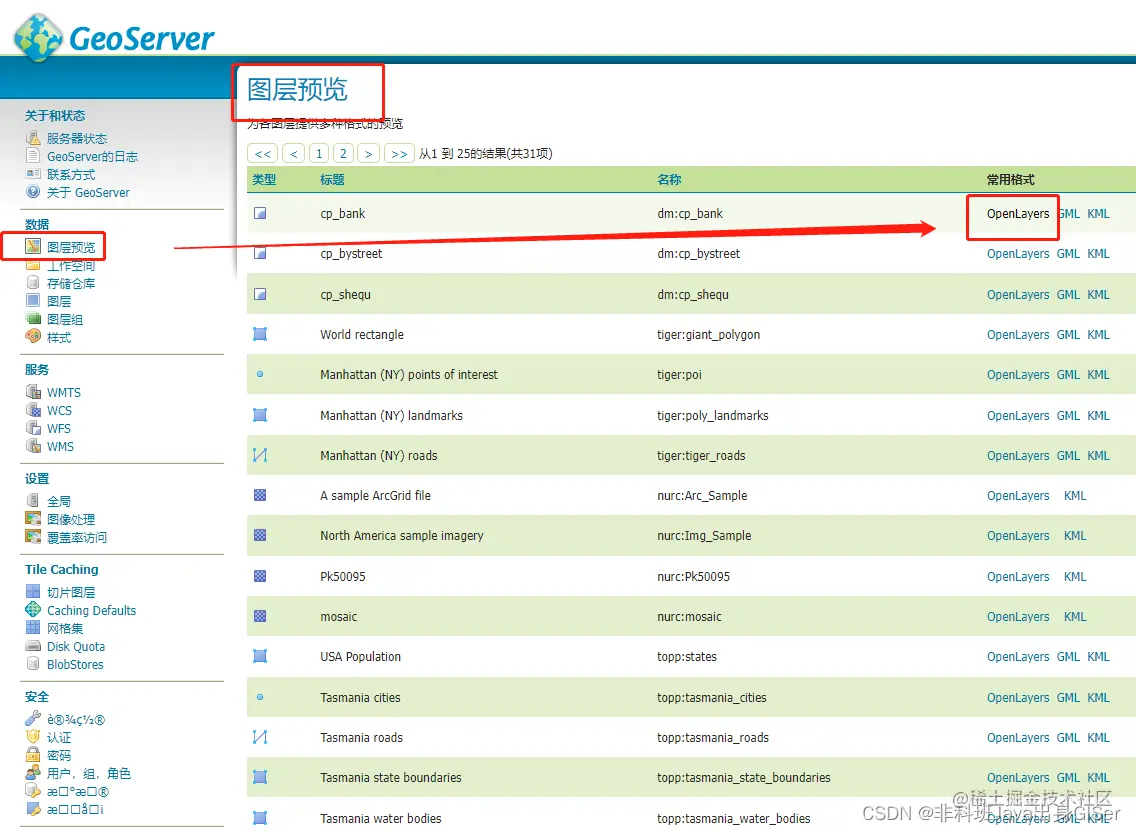Click the 网格集 grid icon
The image size is (1136, 832).
pyautogui.click(x=33, y=627)
